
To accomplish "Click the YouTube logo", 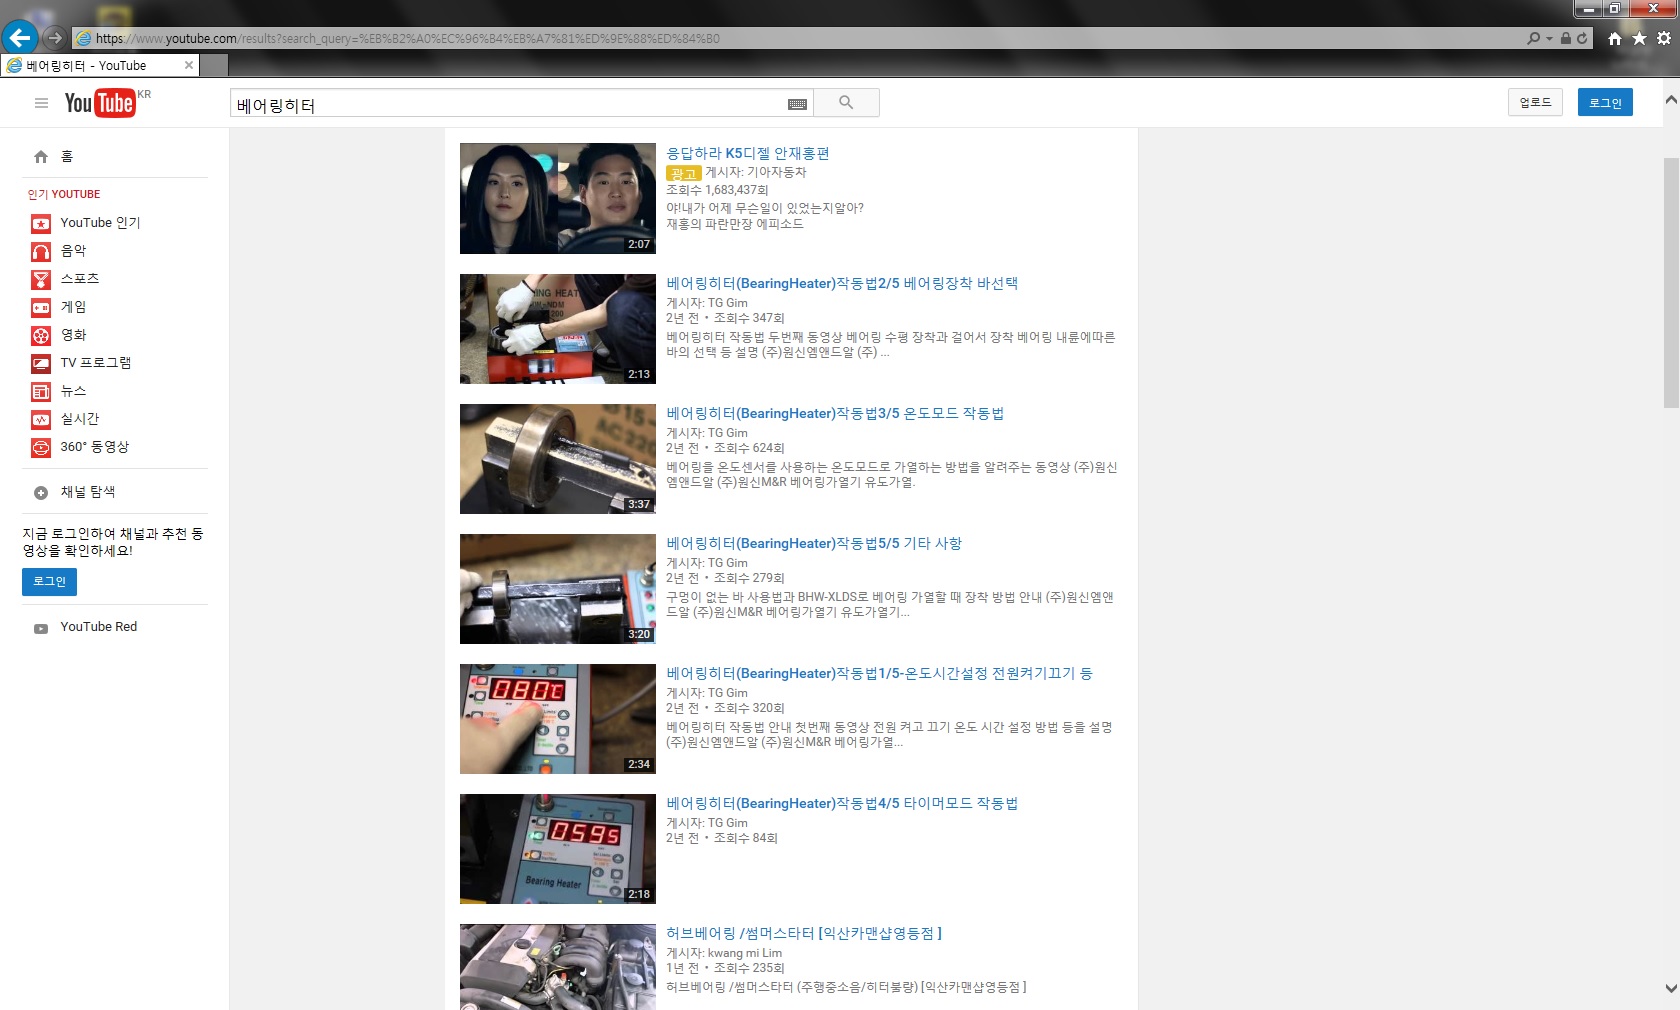I will [100, 103].
